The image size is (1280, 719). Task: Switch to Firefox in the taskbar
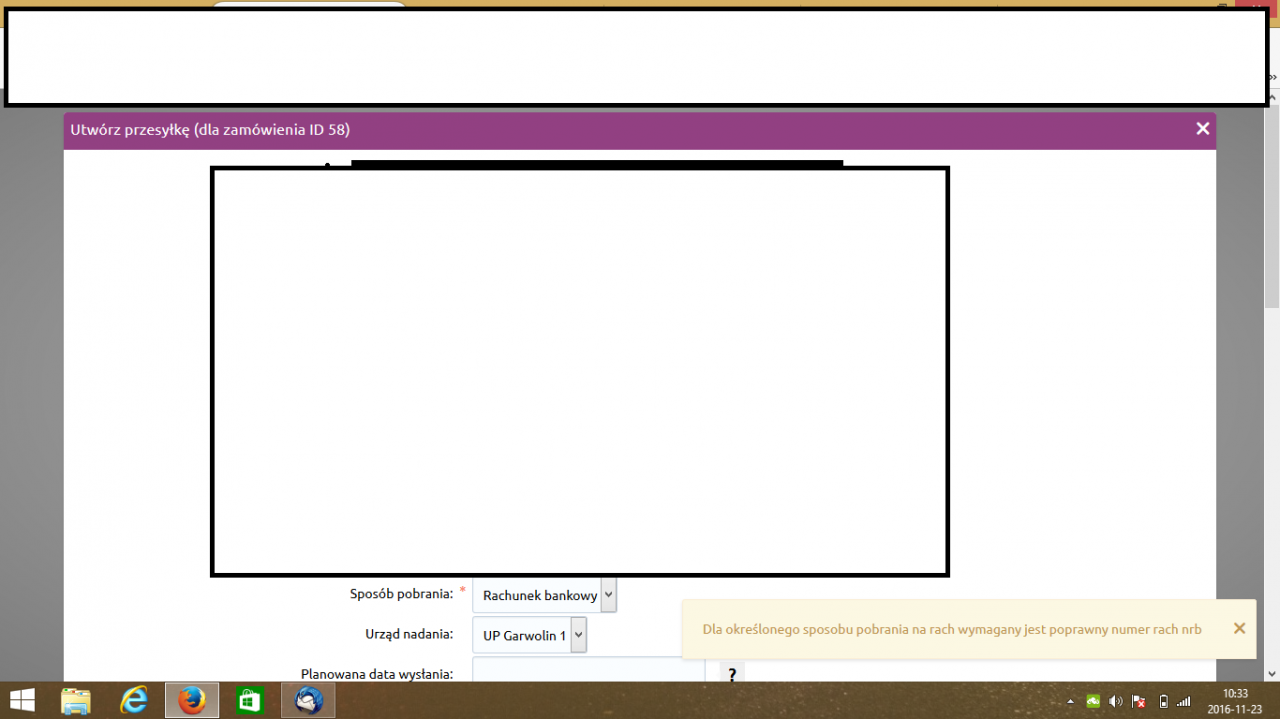[x=192, y=700]
